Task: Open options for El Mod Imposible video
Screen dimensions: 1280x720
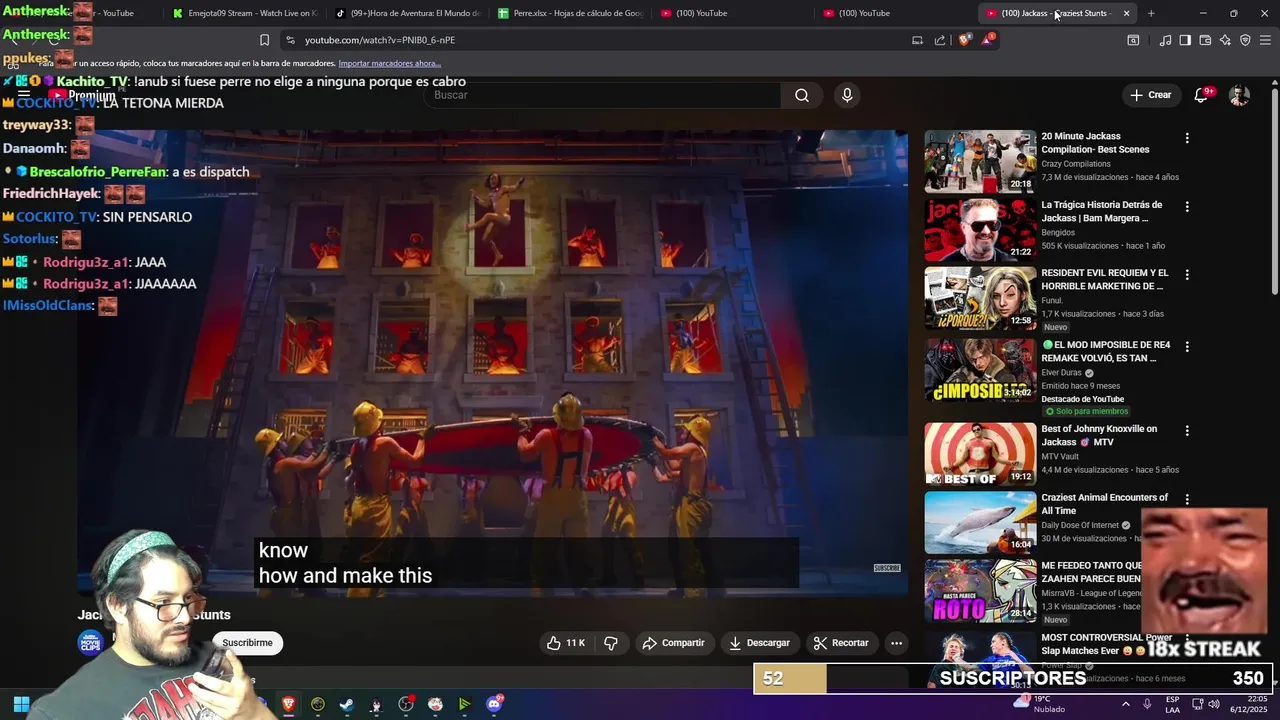Action: click(x=1187, y=346)
